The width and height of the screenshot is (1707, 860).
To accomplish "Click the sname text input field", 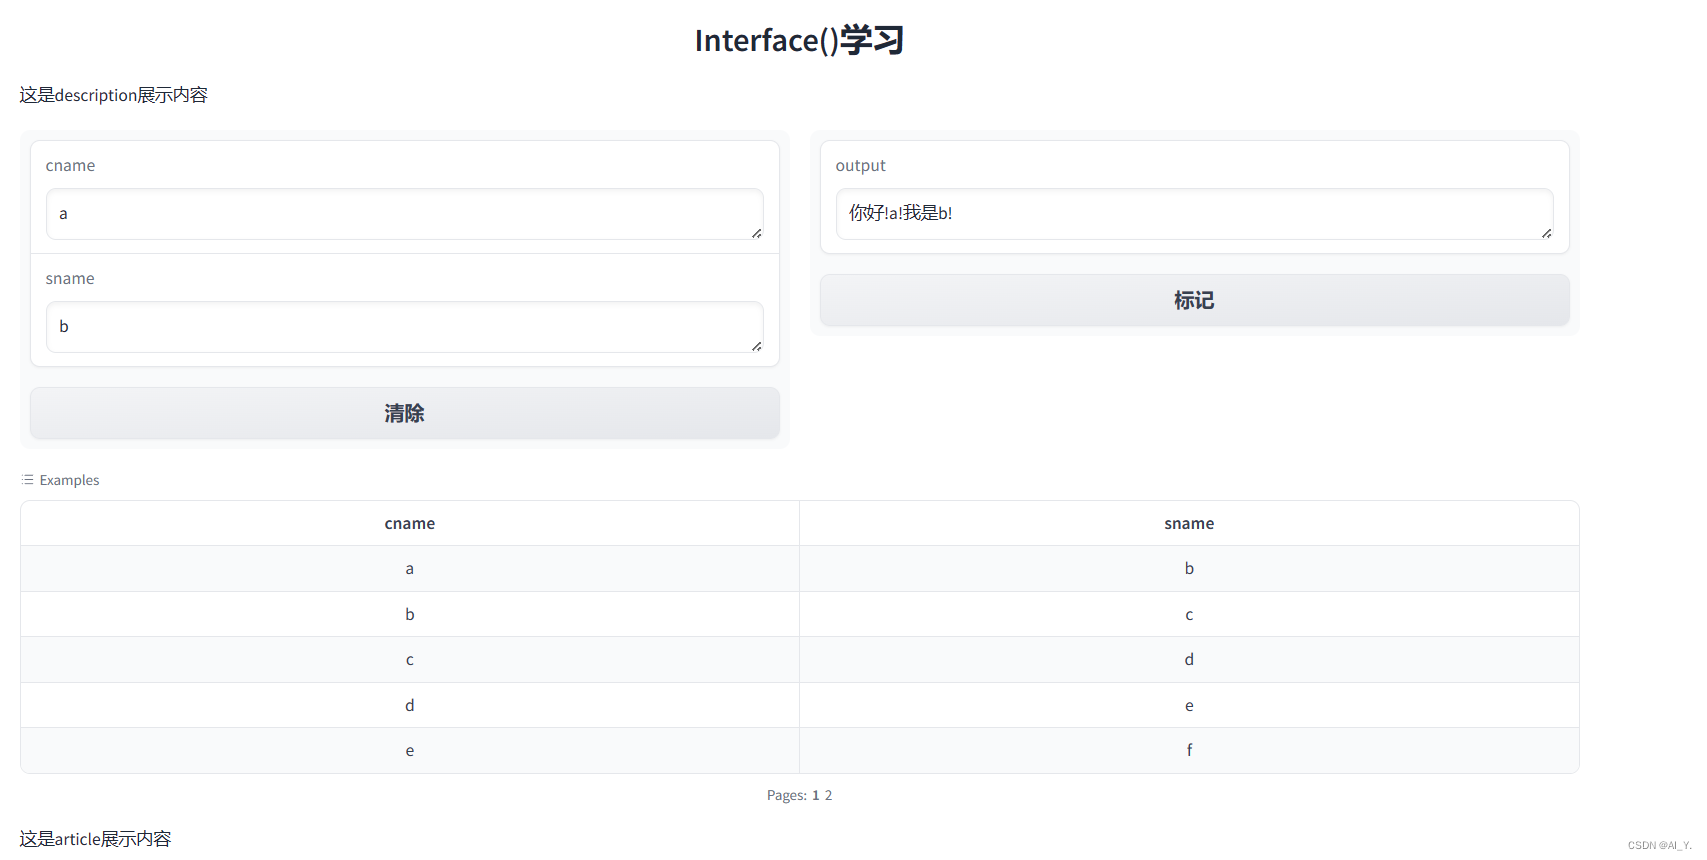I will pos(404,327).
